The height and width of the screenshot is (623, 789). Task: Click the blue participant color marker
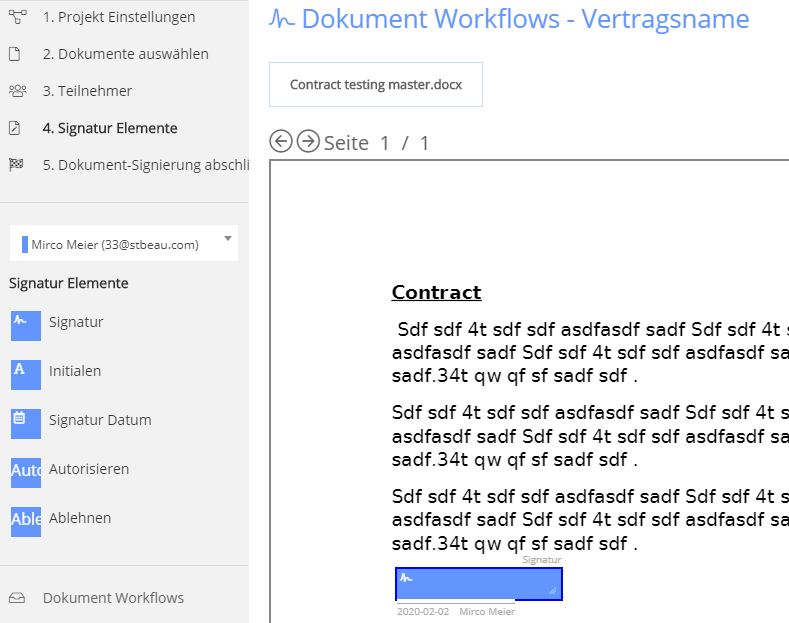click(x=25, y=245)
